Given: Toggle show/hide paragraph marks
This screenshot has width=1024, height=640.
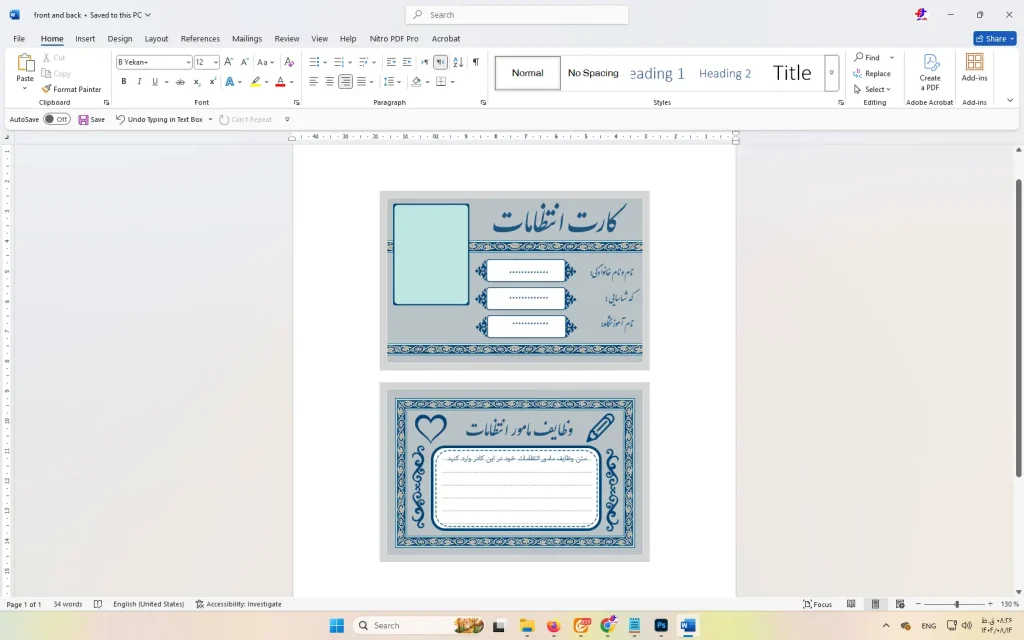Looking at the screenshot, I should pos(475,62).
